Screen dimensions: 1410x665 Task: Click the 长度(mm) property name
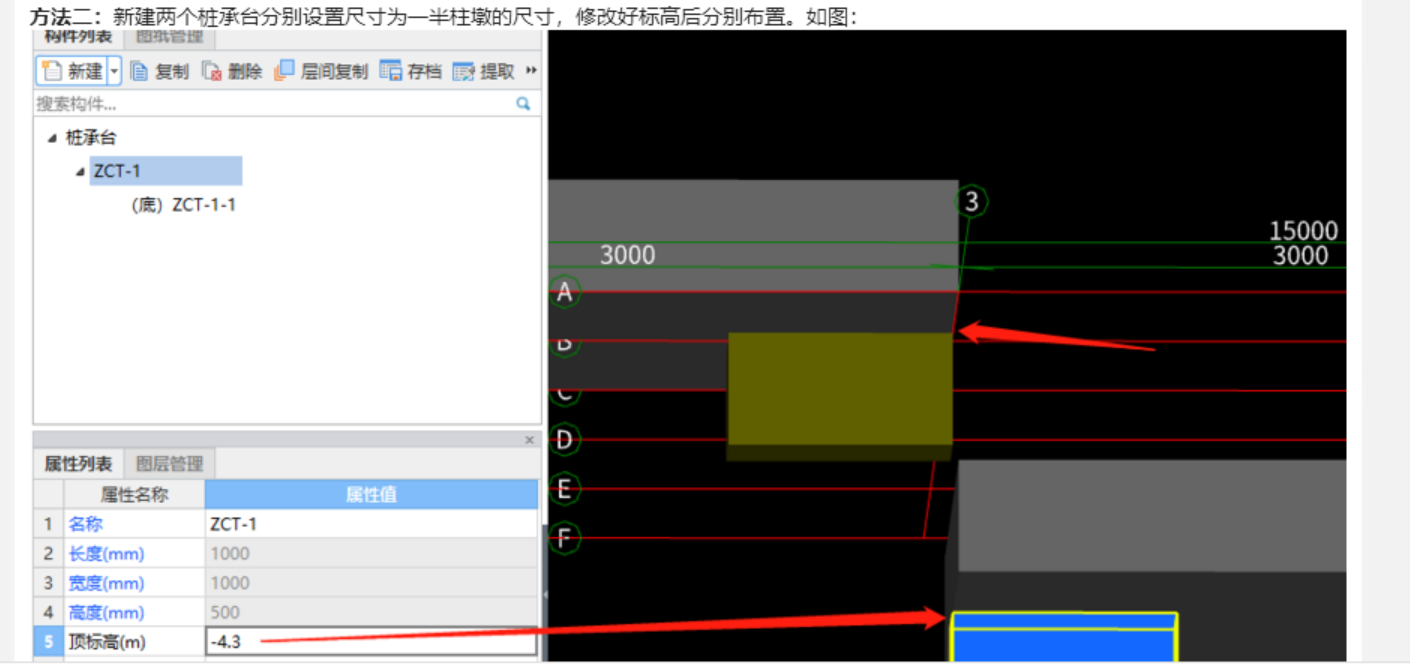(106, 554)
